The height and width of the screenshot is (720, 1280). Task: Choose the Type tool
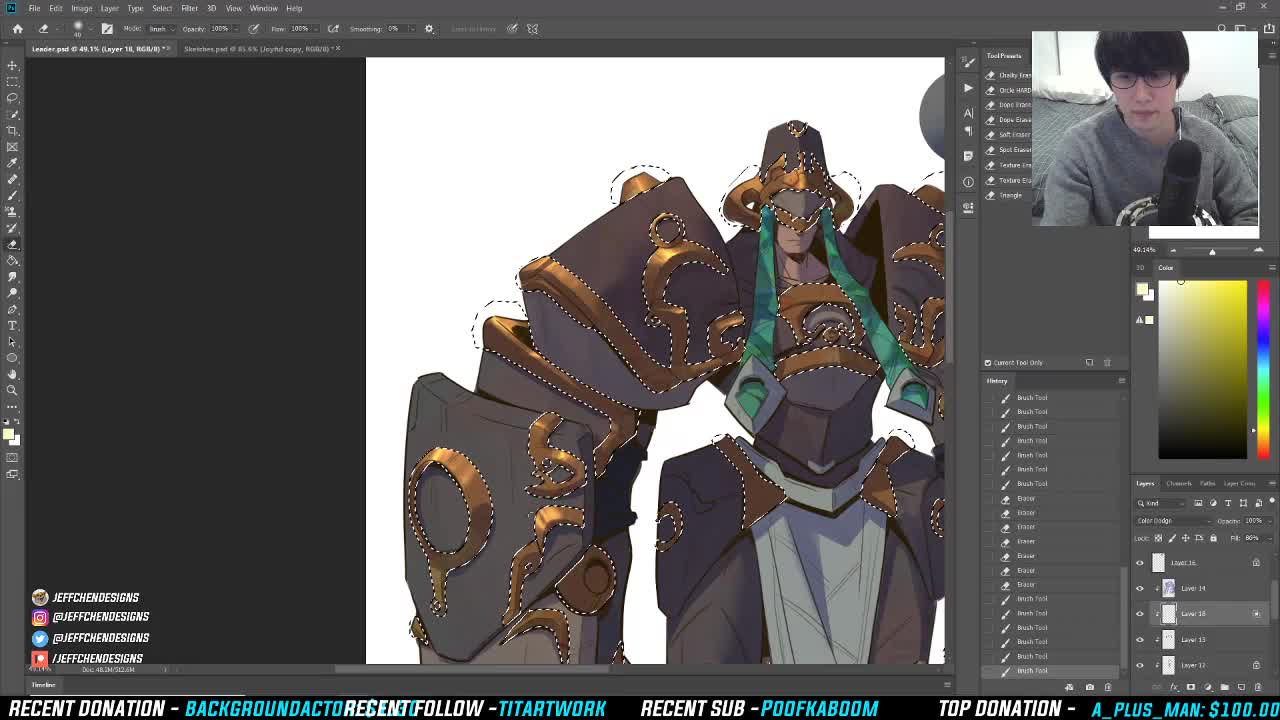point(13,325)
